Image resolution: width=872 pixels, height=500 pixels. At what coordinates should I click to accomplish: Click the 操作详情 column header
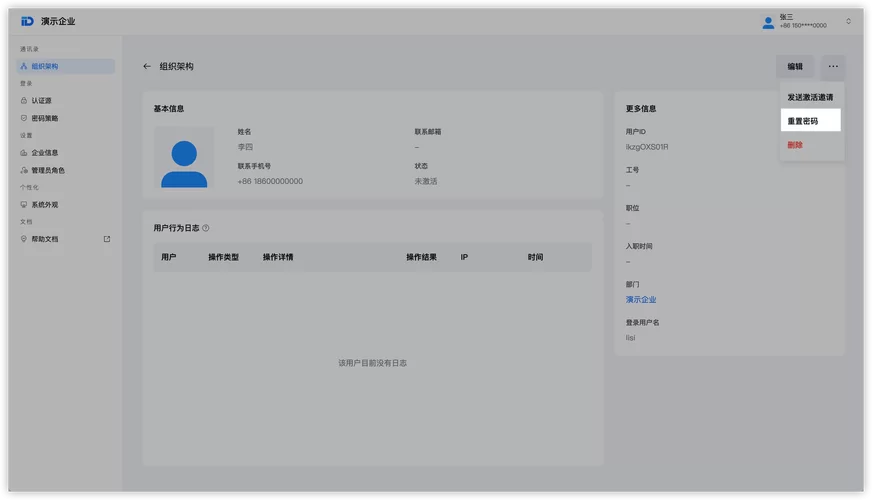(278, 257)
